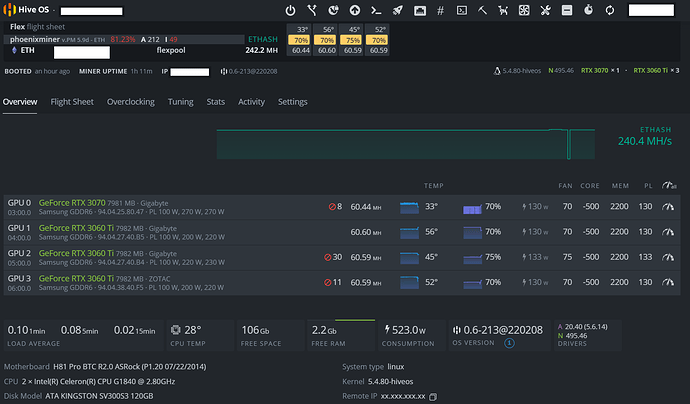The image size is (690, 404).
Task: Click the 242.2 MH total hashrate
Action: pyautogui.click(x=261, y=50)
